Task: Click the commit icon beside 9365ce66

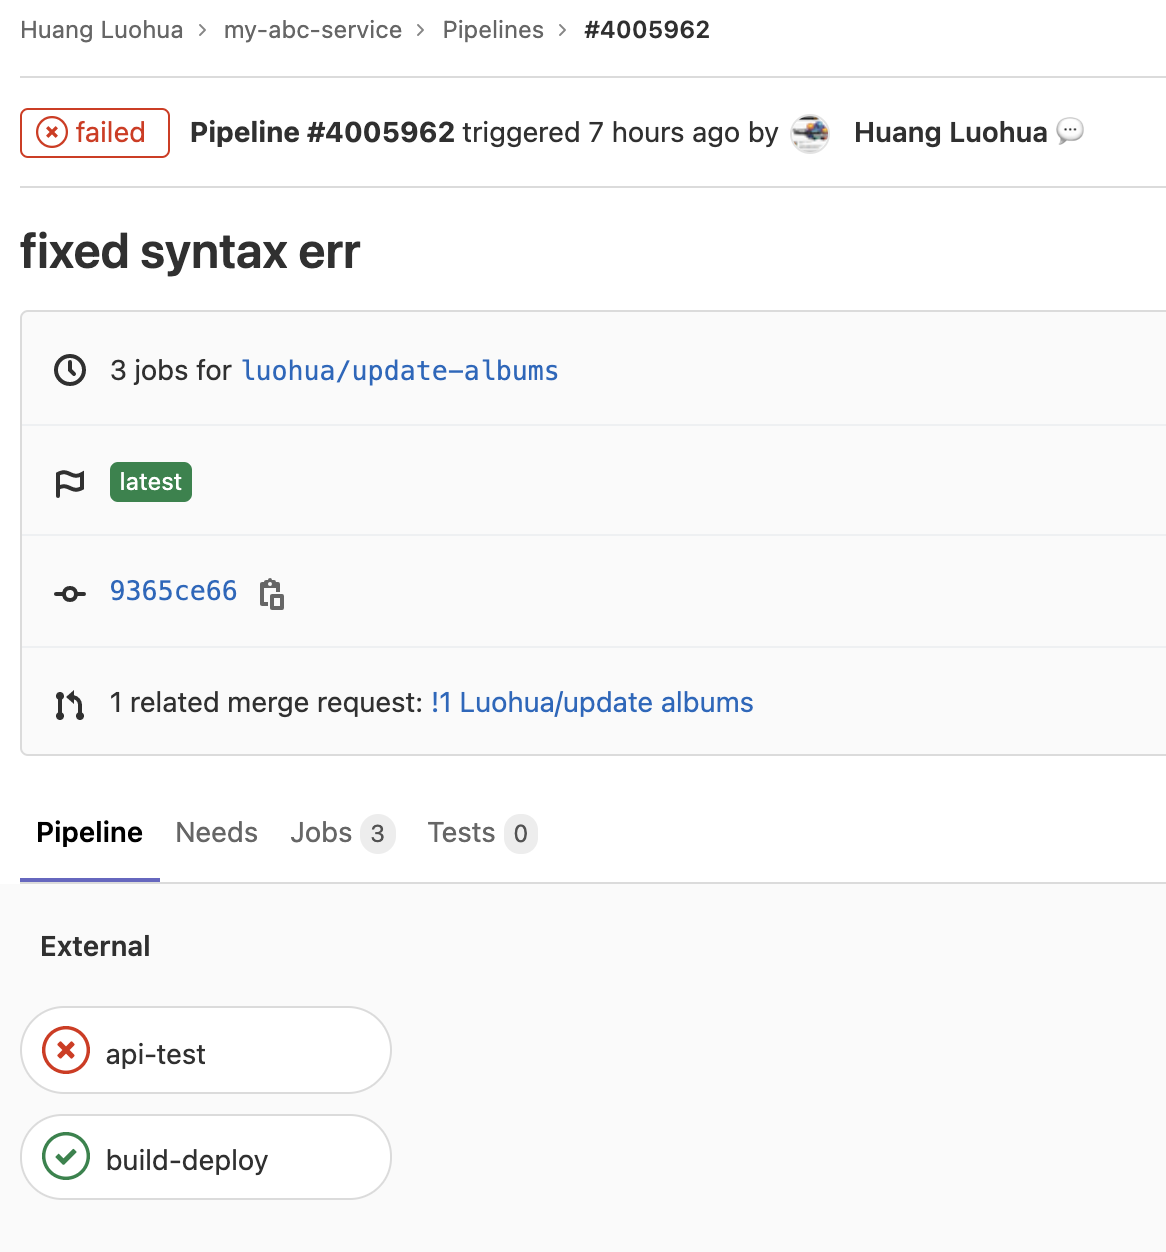Action: pos(70,593)
